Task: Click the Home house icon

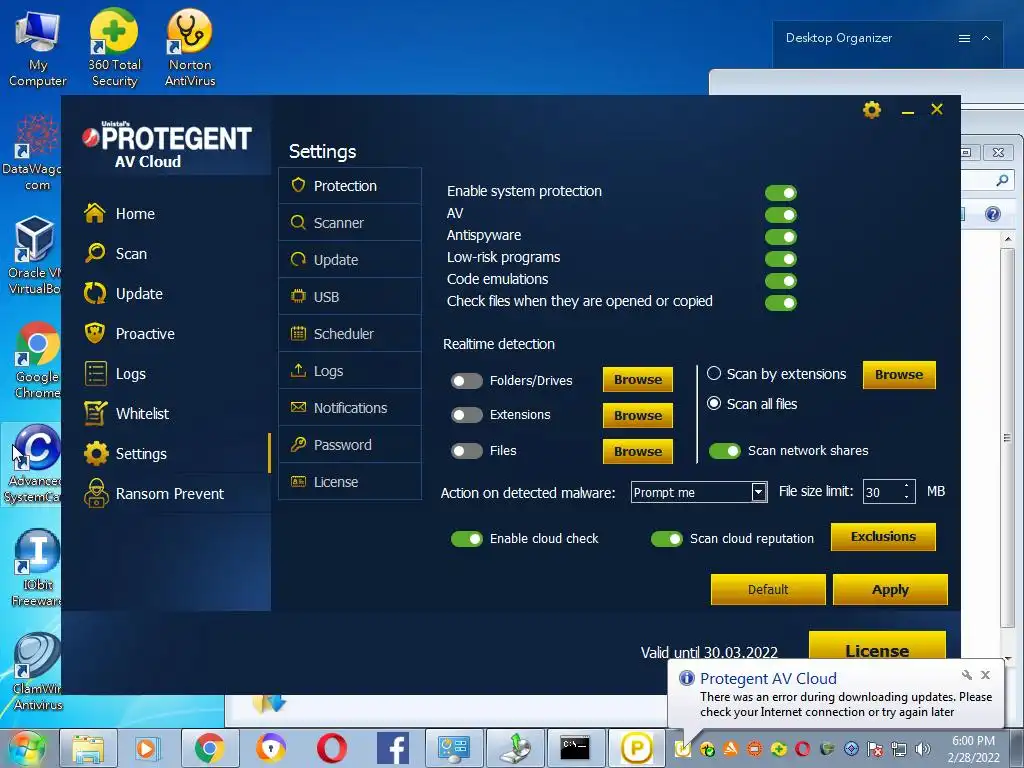Action: 95,213
